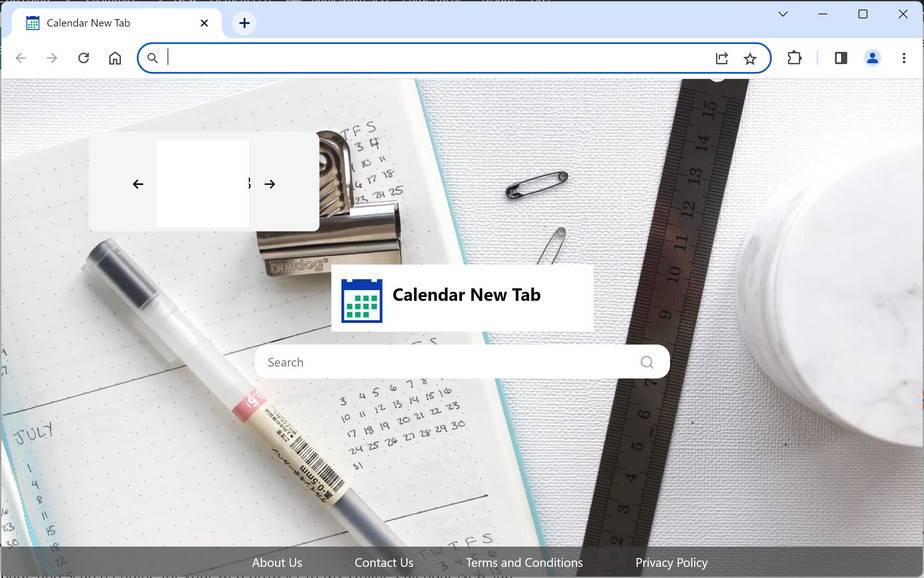Go to the browser home page
The height and width of the screenshot is (578, 924).
(x=115, y=58)
